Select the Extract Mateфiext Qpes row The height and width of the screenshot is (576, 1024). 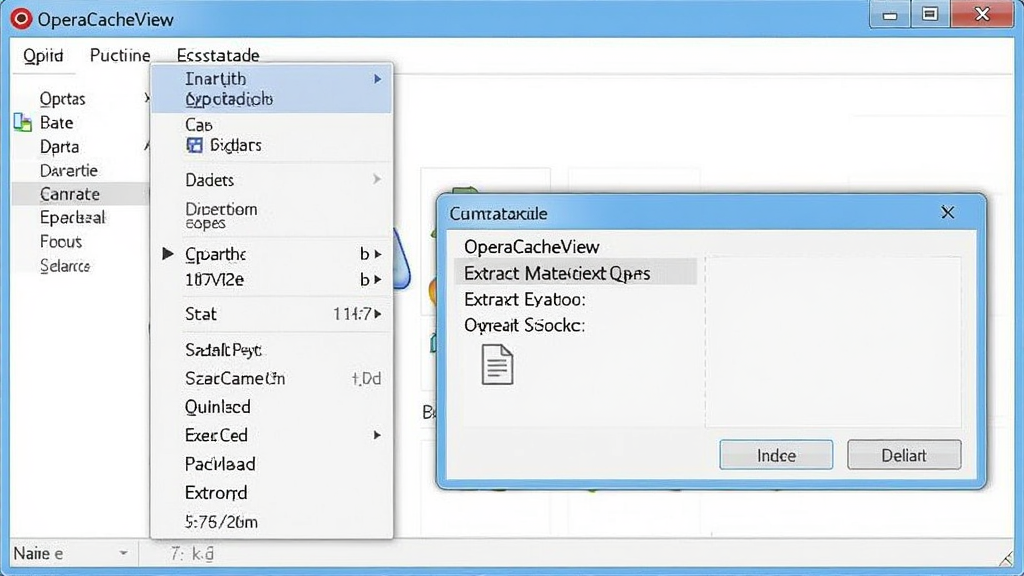[x=575, y=273]
